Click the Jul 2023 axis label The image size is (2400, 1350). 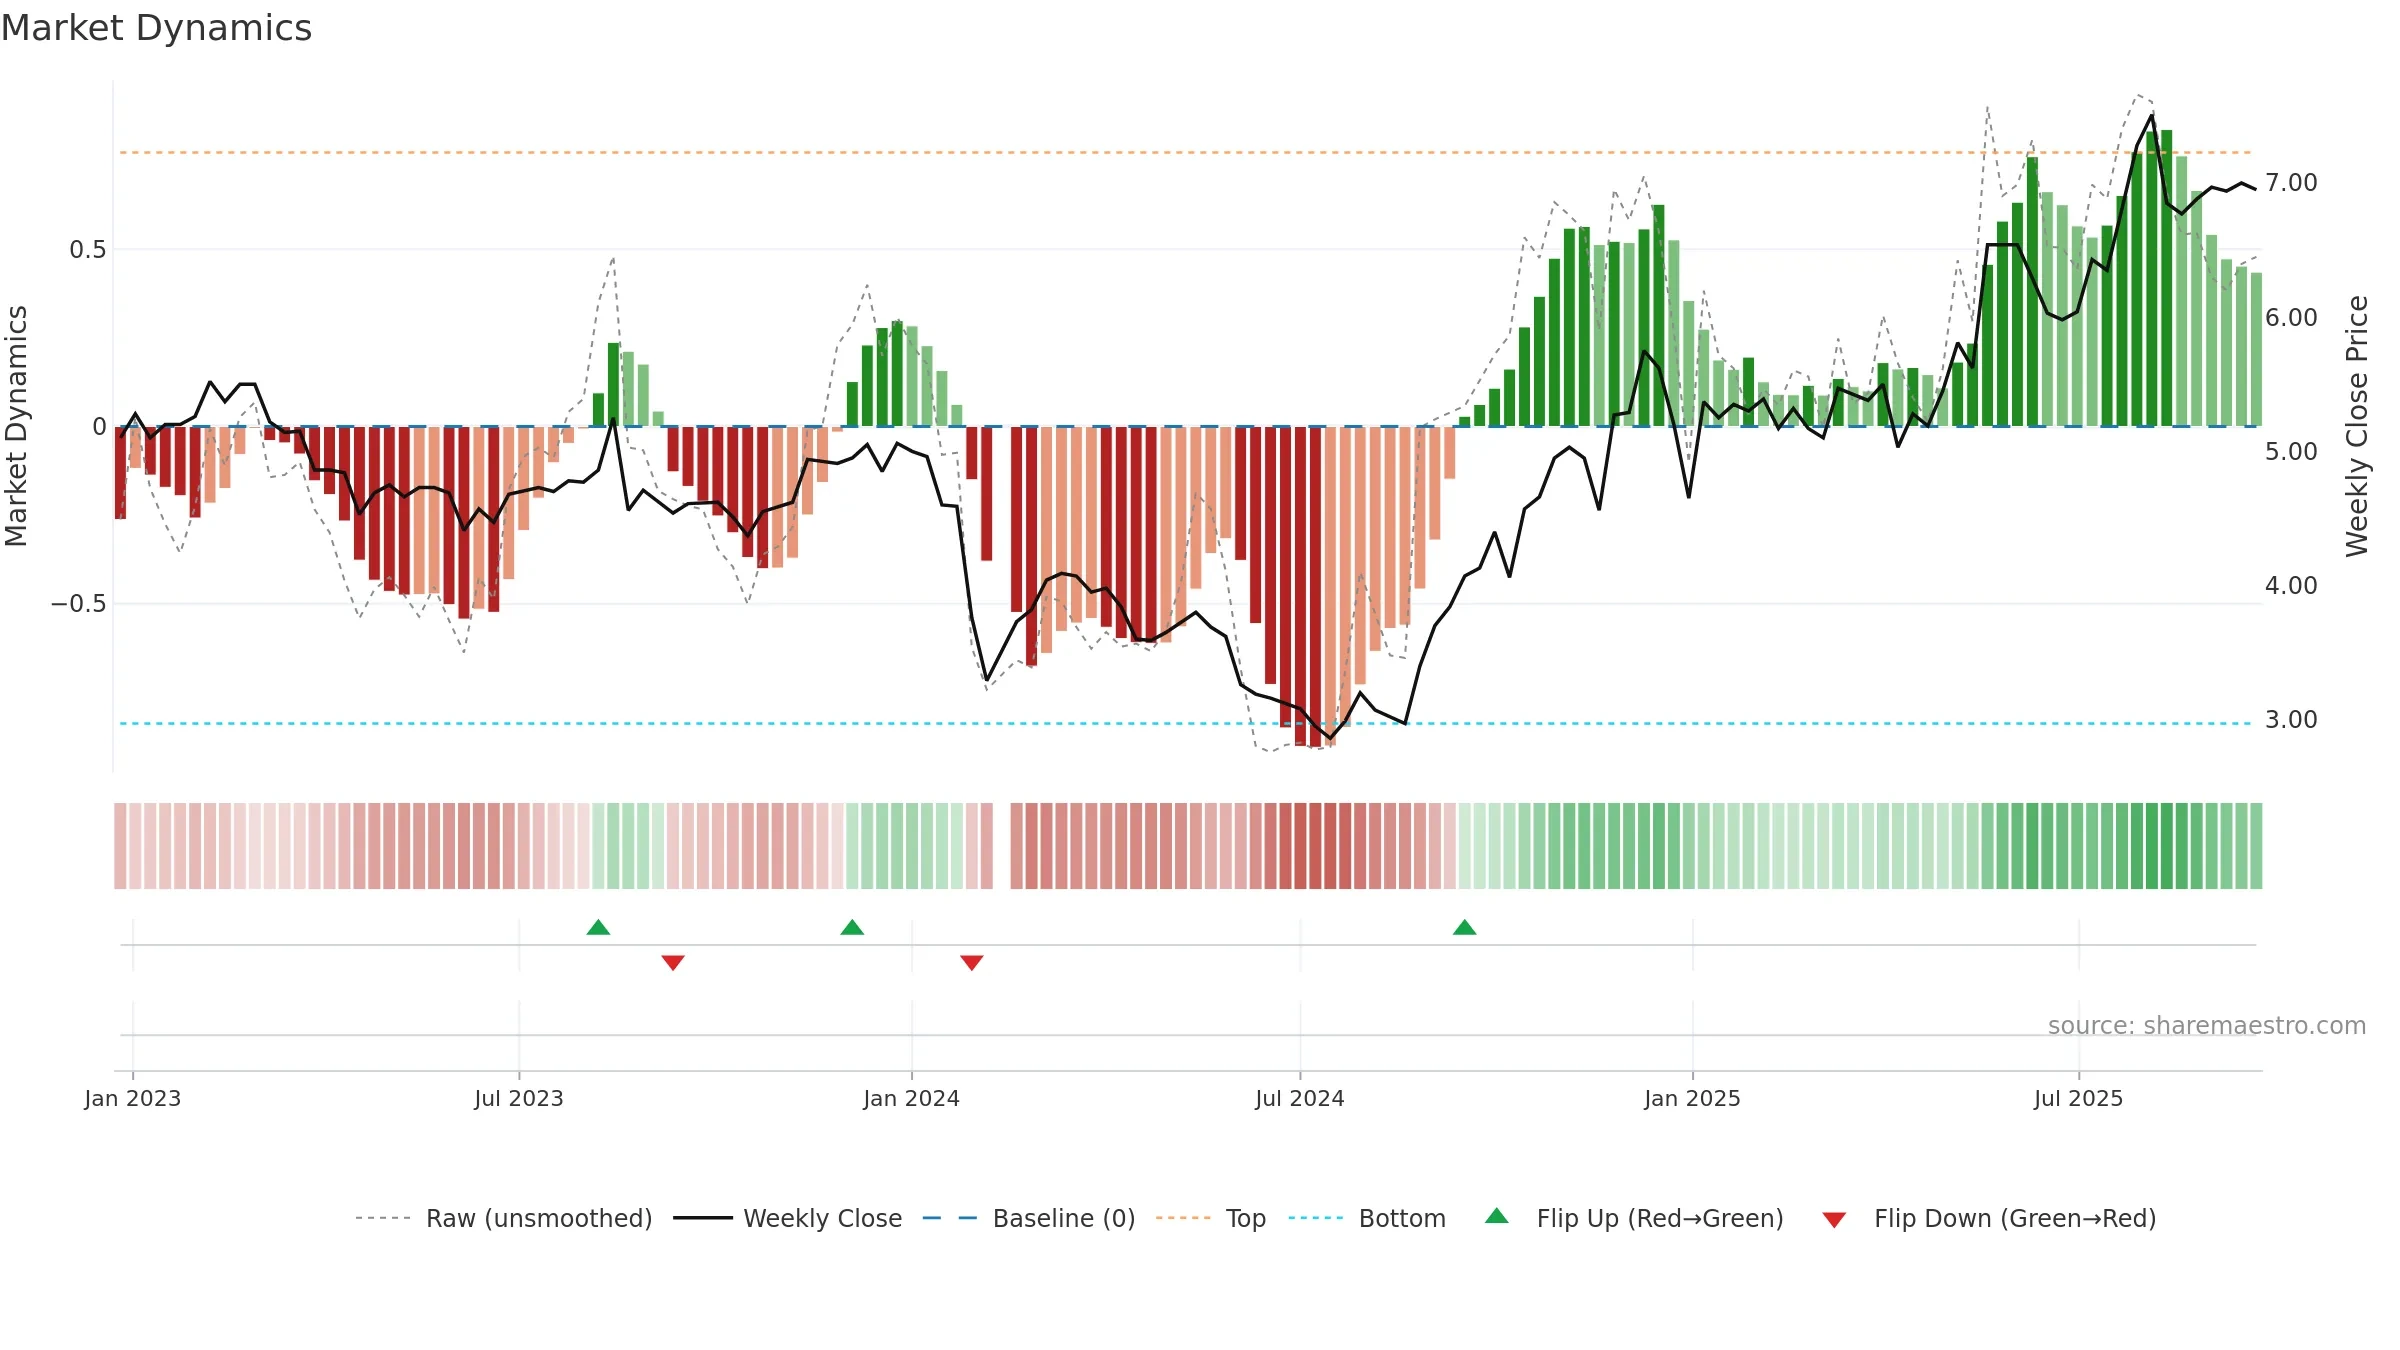(519, 1098)
